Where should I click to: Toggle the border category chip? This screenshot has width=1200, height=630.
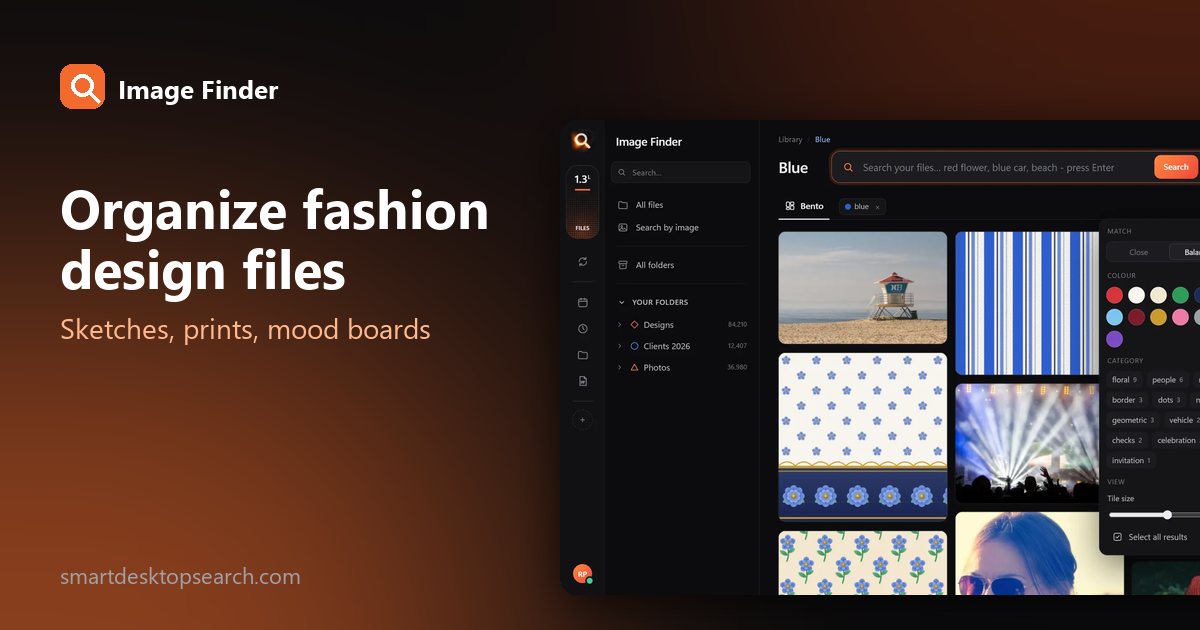(1128, 400)
